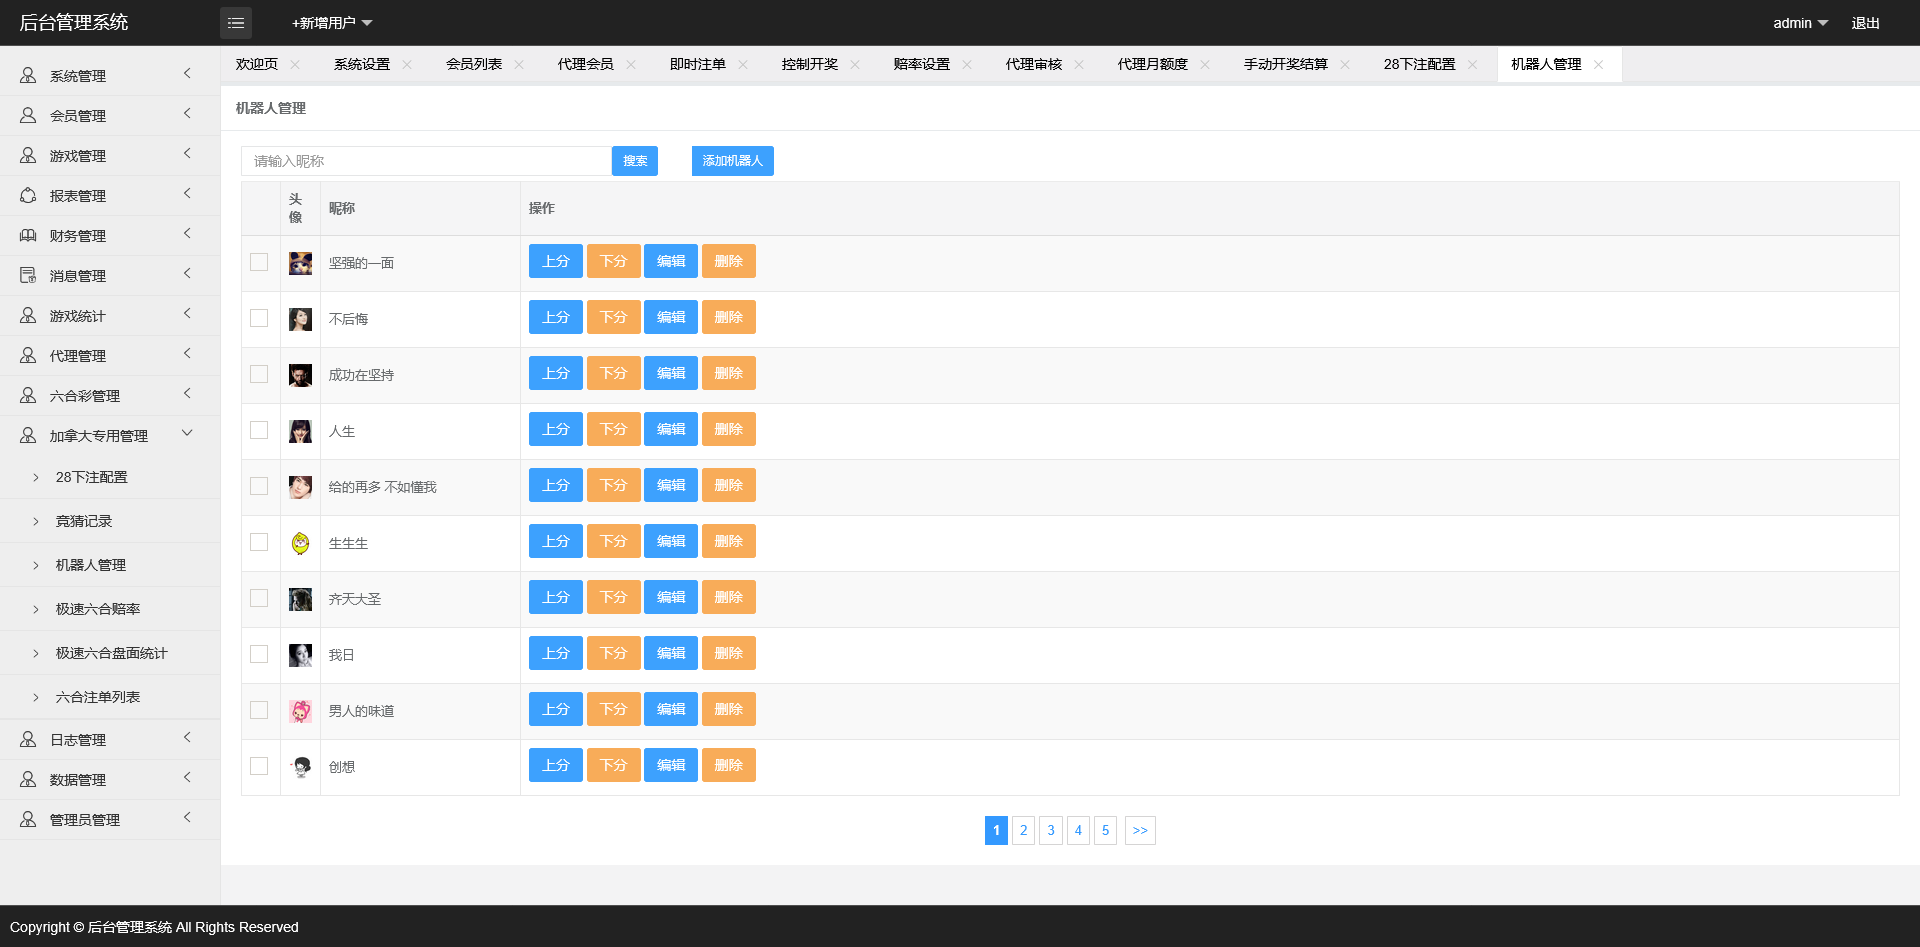Click the nickname search input field
Screen dimensions: 1920x947
click(426, 161)
